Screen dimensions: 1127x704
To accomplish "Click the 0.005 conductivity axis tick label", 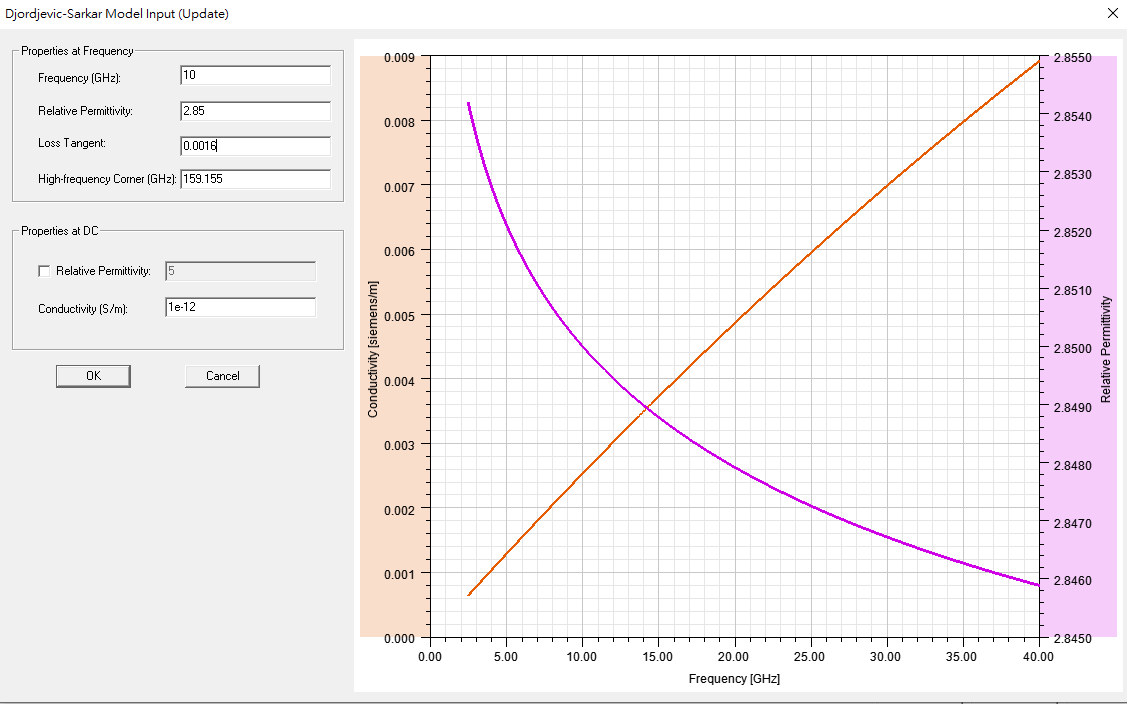I will (399, 316).
